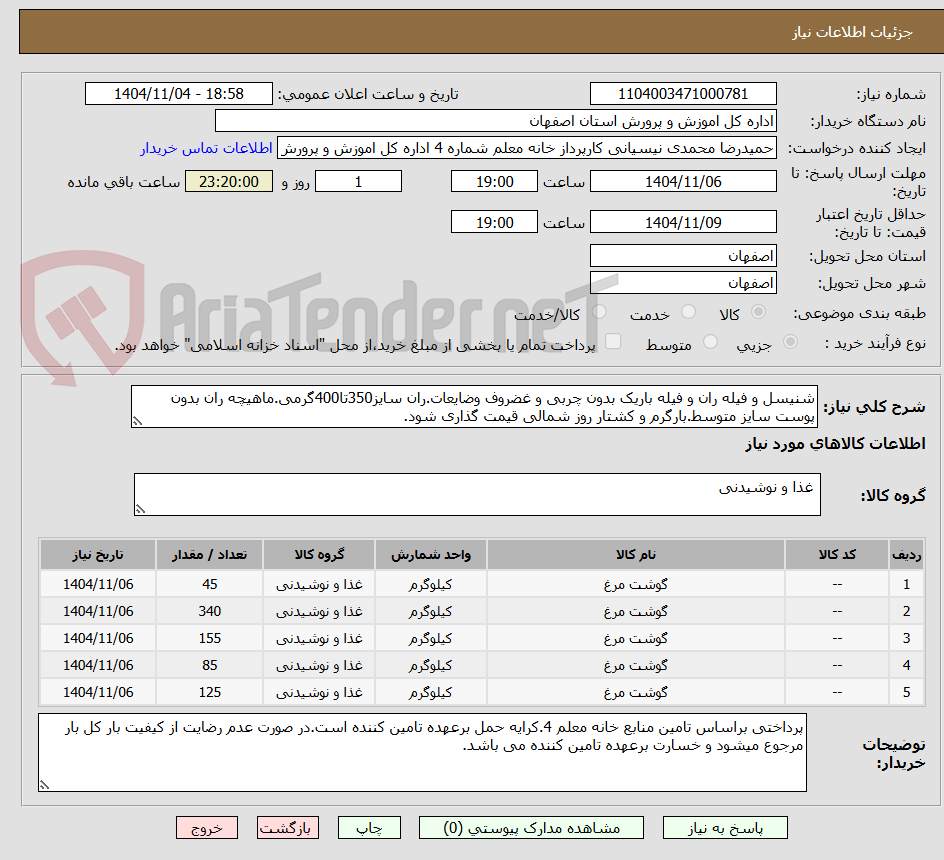This screenshot has width=944, height=860.
Task: Click گوشت مرغ in row 1
Action: 636,584
